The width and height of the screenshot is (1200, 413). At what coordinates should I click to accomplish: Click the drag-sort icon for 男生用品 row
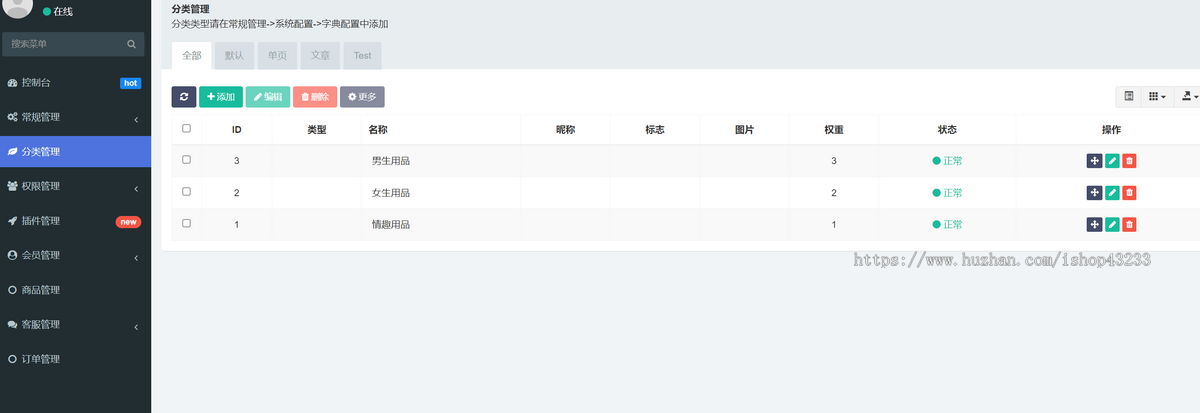pos(1094,161)
